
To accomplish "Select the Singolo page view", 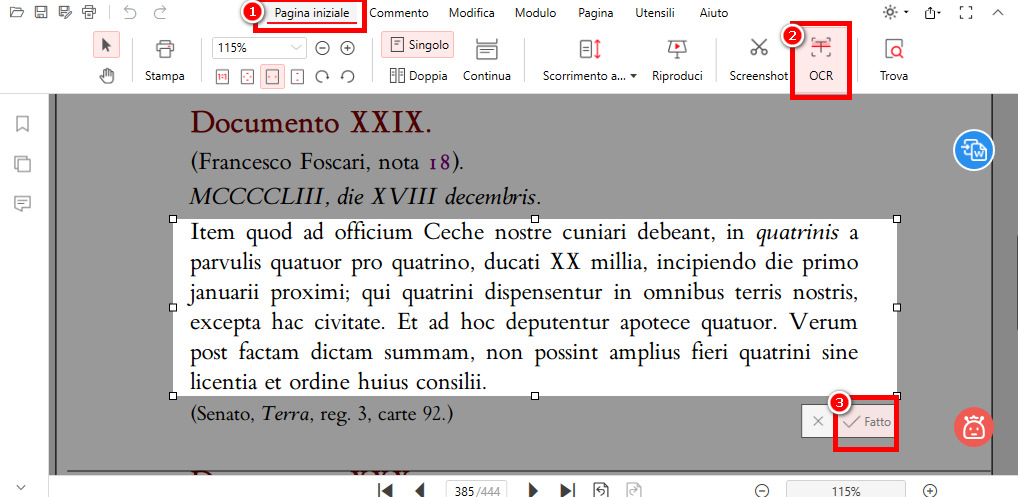I will pos(419,45).
